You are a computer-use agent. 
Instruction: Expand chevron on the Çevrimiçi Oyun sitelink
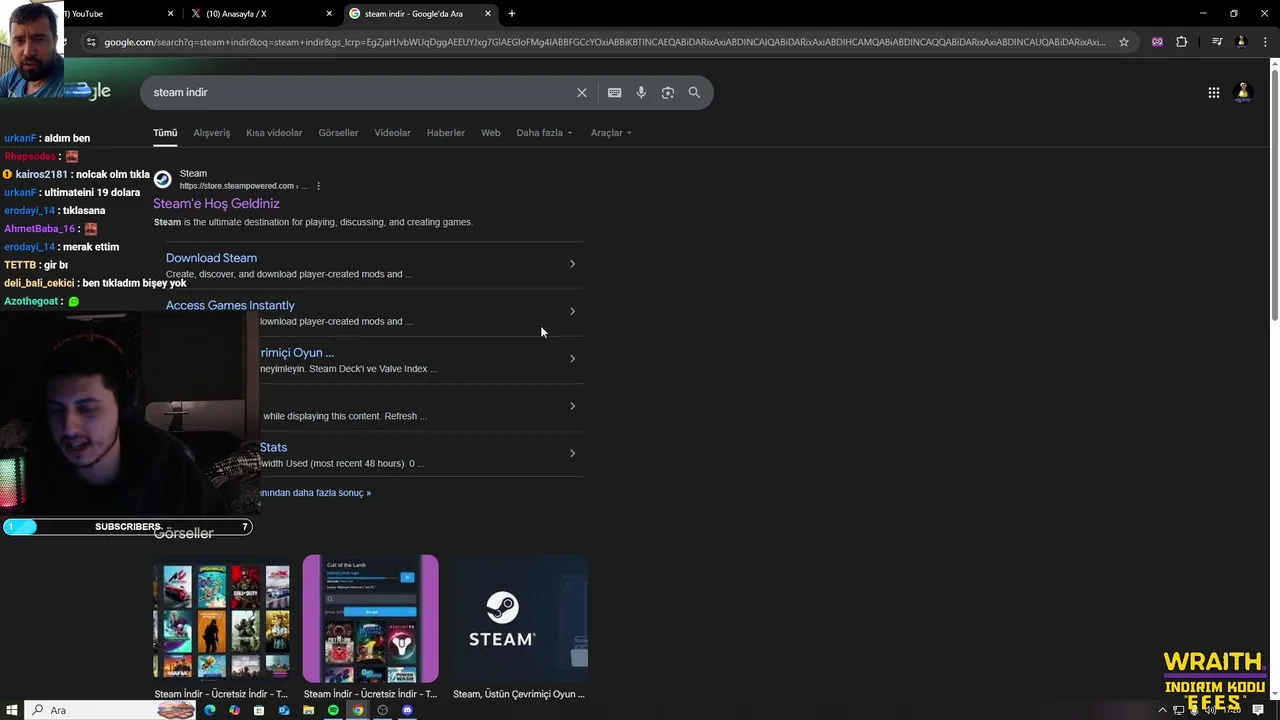point(572,359)
